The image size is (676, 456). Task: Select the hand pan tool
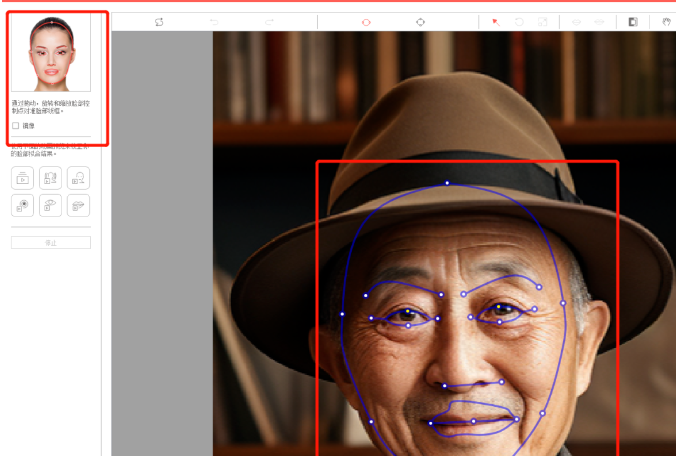[x=666, y=22]
